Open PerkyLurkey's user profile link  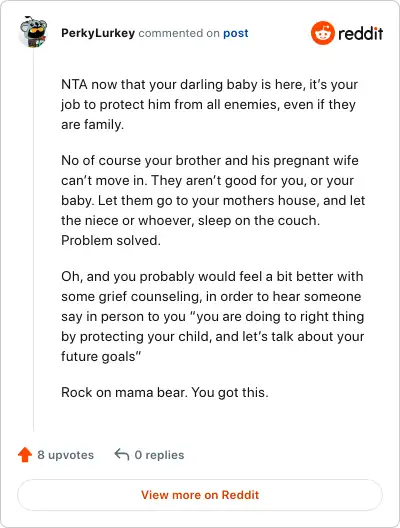pos(98,33)
